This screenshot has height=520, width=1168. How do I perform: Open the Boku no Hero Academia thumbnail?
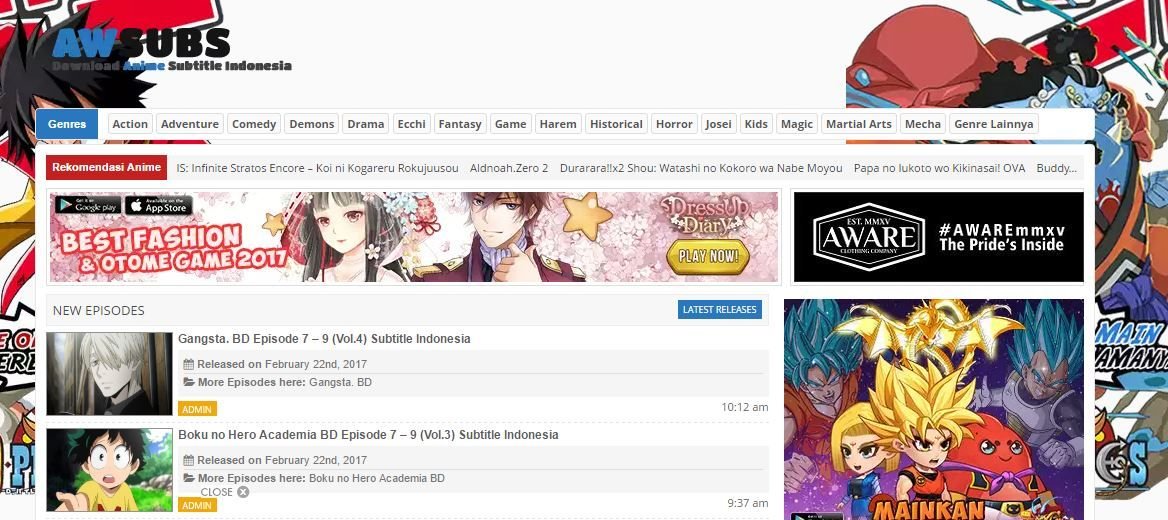click(110, 469)
